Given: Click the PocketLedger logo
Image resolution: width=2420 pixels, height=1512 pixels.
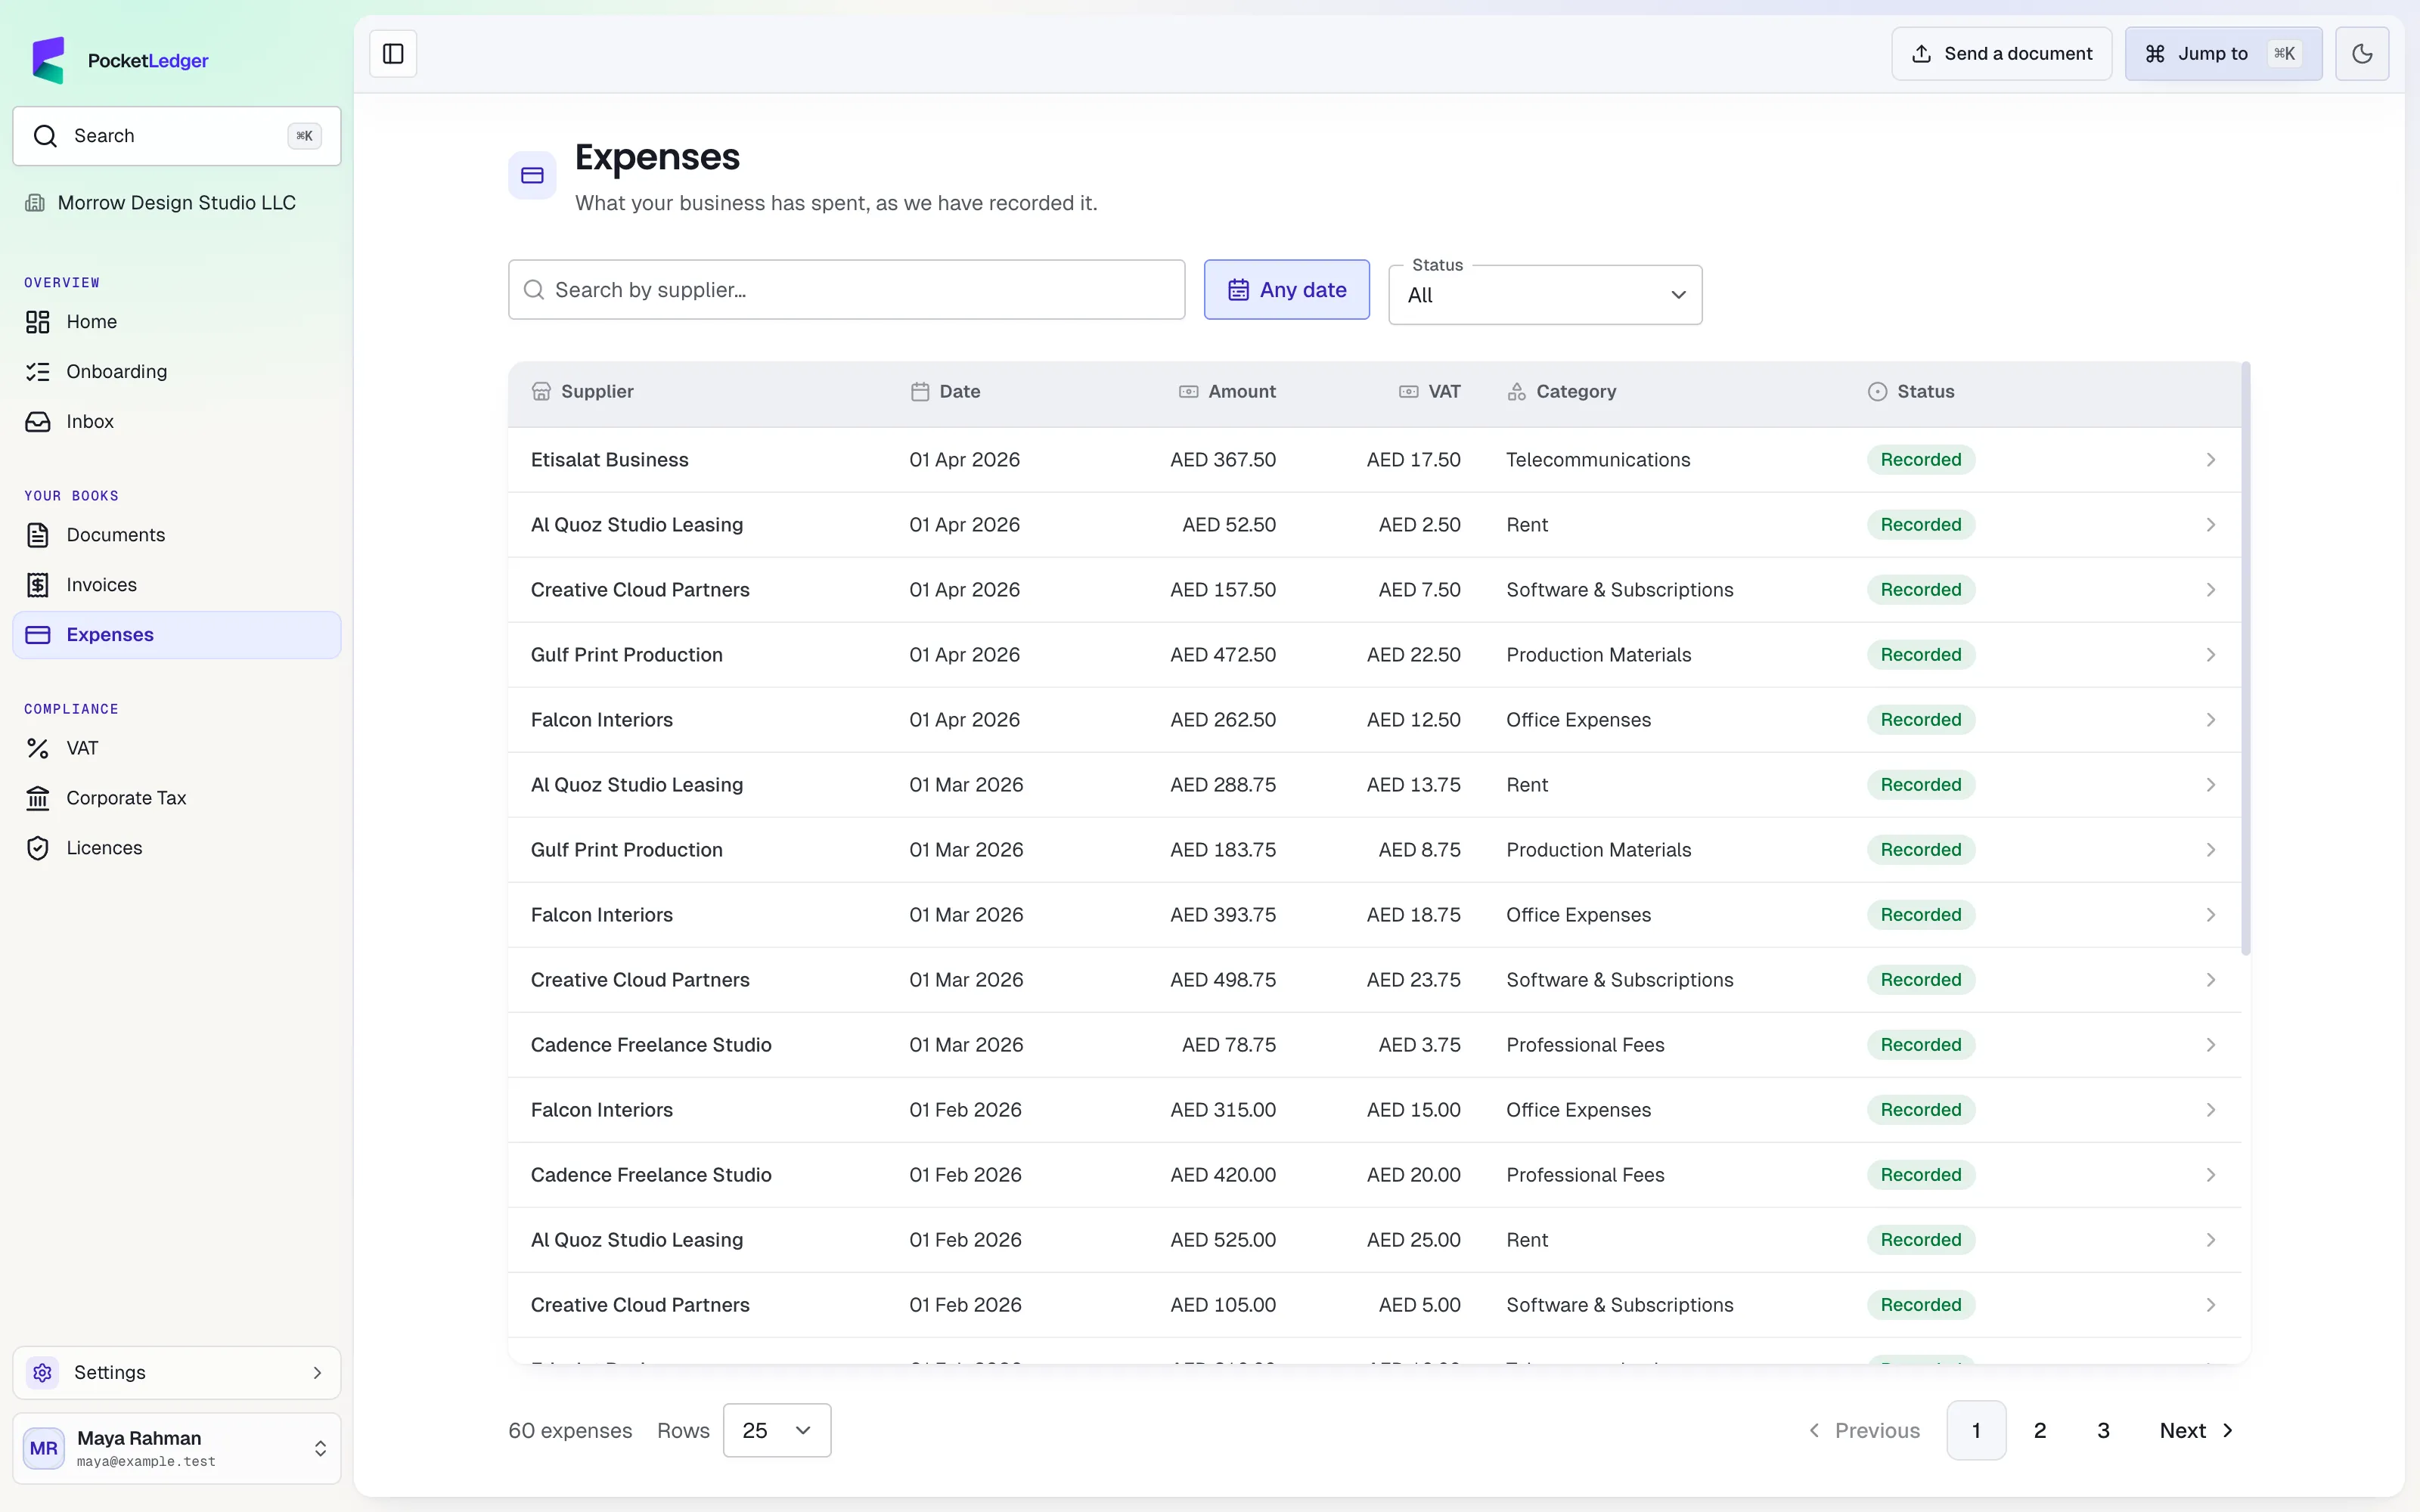Looking at the screenshot, I should tap(120, 60).
